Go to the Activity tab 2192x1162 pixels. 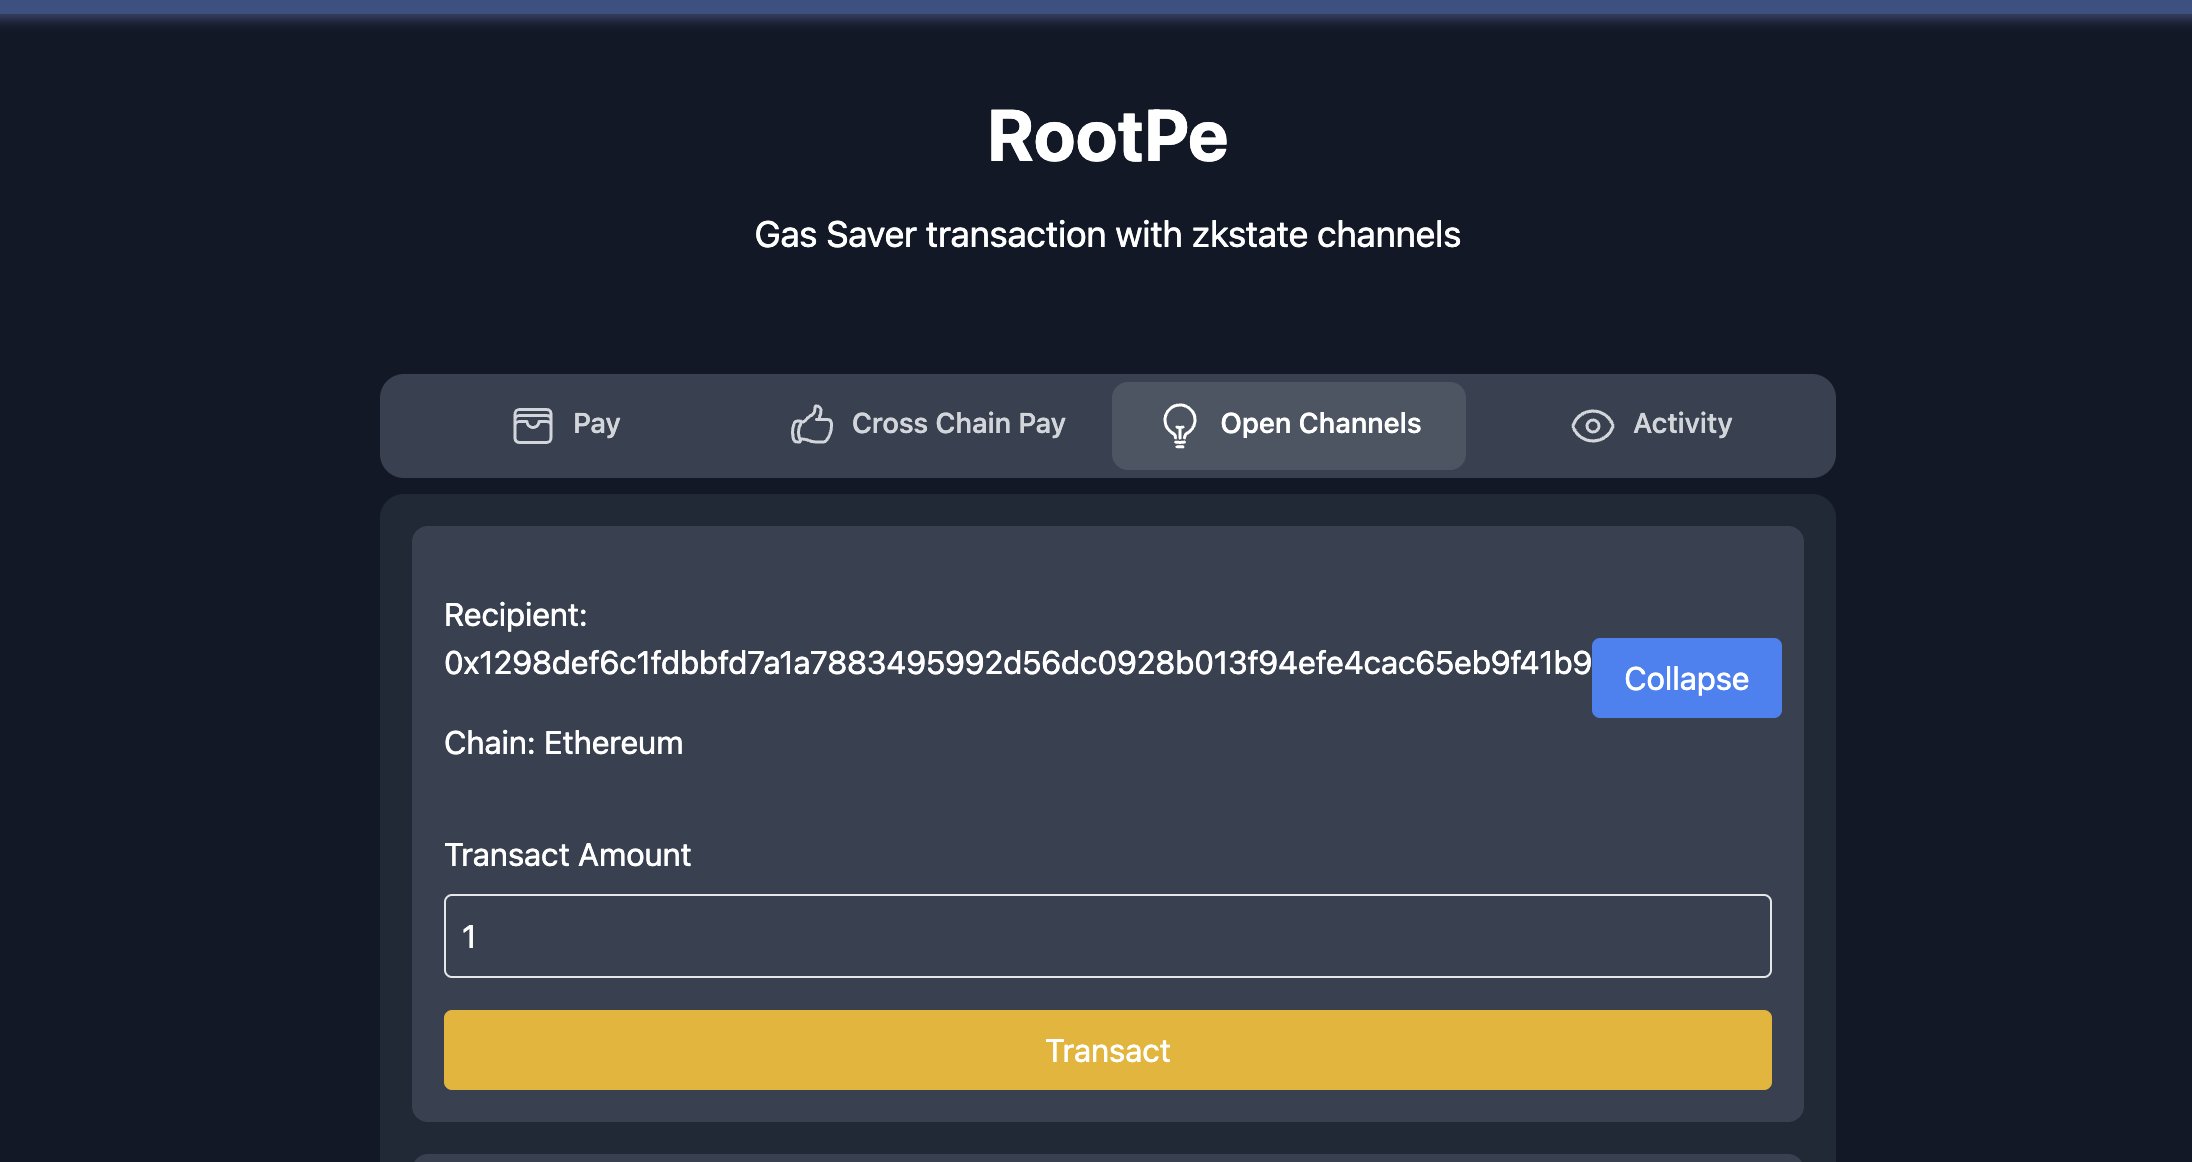(1651, 425)
